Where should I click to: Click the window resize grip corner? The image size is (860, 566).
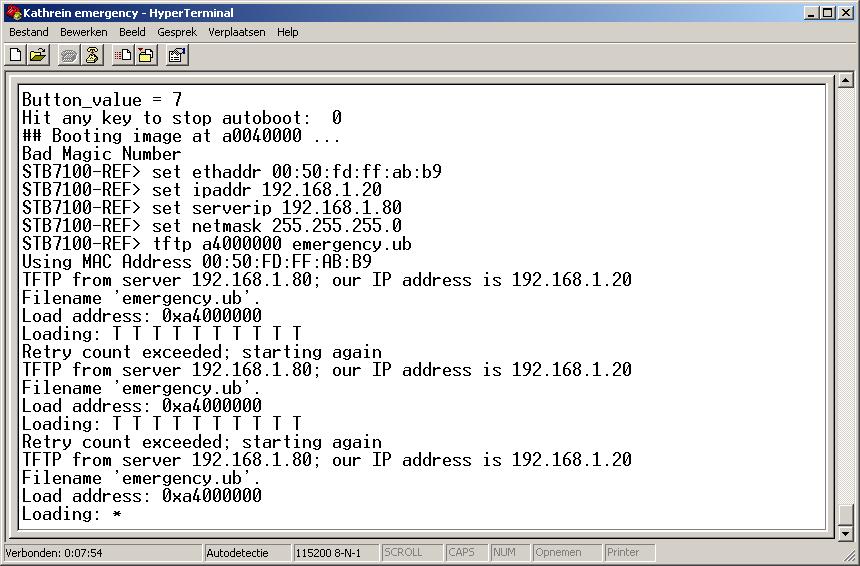click(848, 554)
